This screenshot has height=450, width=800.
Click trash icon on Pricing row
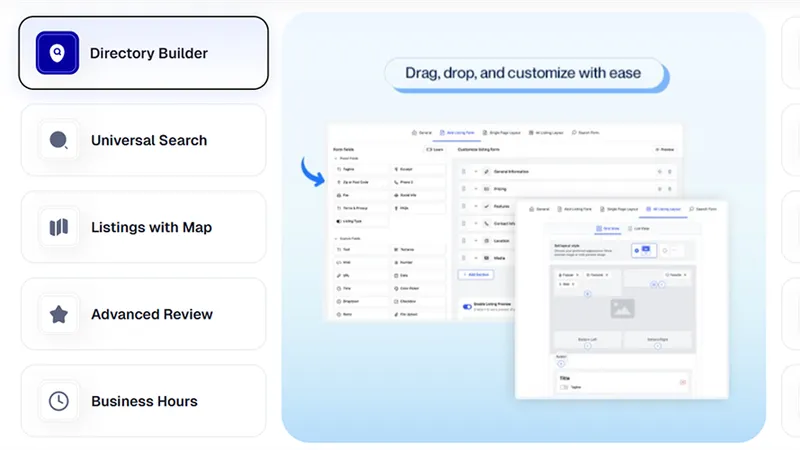[x=670, y=189]
